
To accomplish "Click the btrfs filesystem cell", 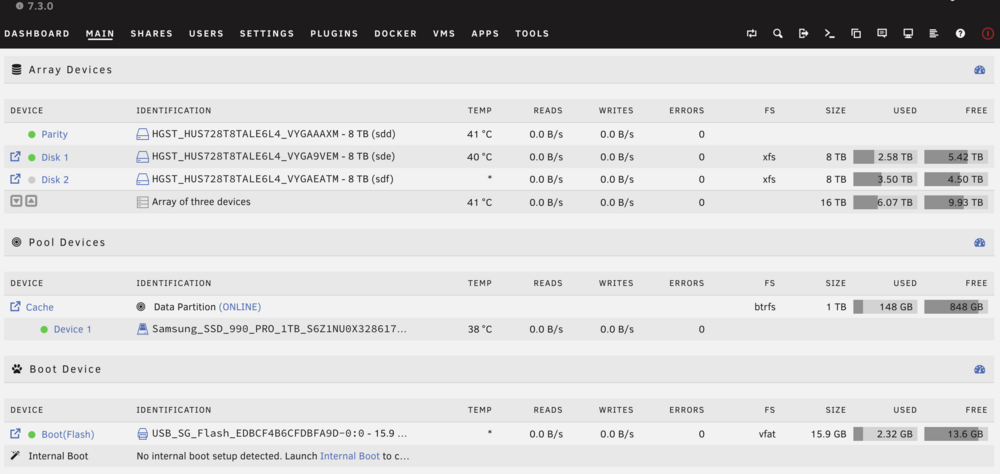I will click(x=765, y=307).
